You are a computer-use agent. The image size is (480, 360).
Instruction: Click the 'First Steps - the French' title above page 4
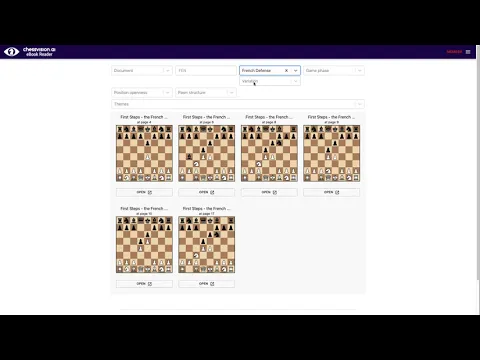point(144,117)
